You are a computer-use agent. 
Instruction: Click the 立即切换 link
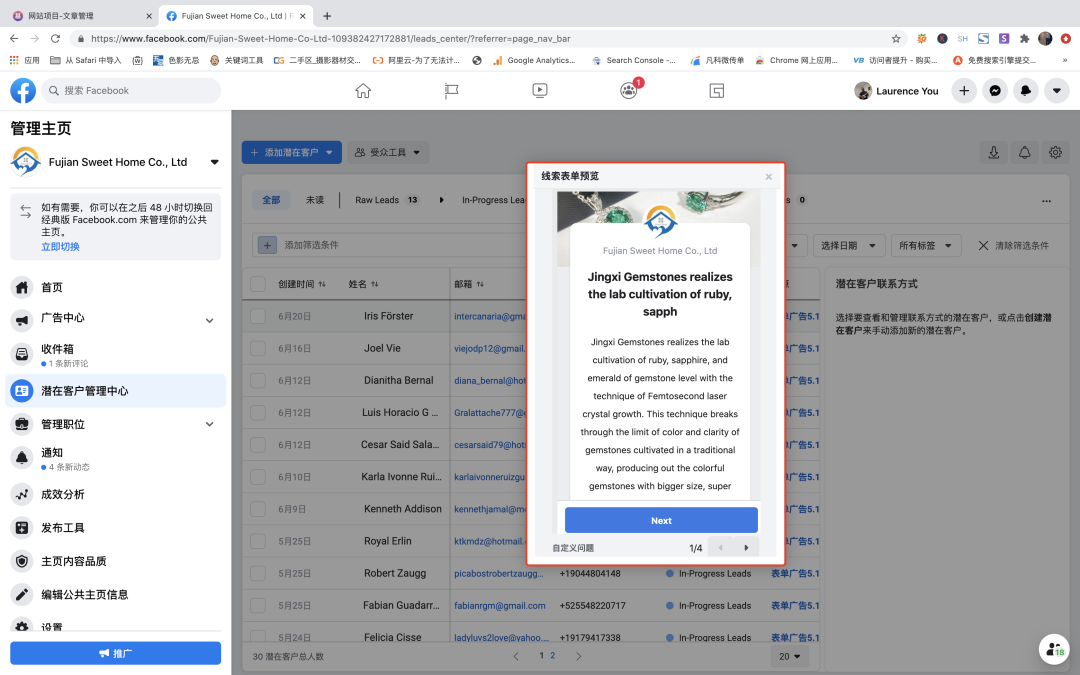pyautogui.click(x=60, y=247)
